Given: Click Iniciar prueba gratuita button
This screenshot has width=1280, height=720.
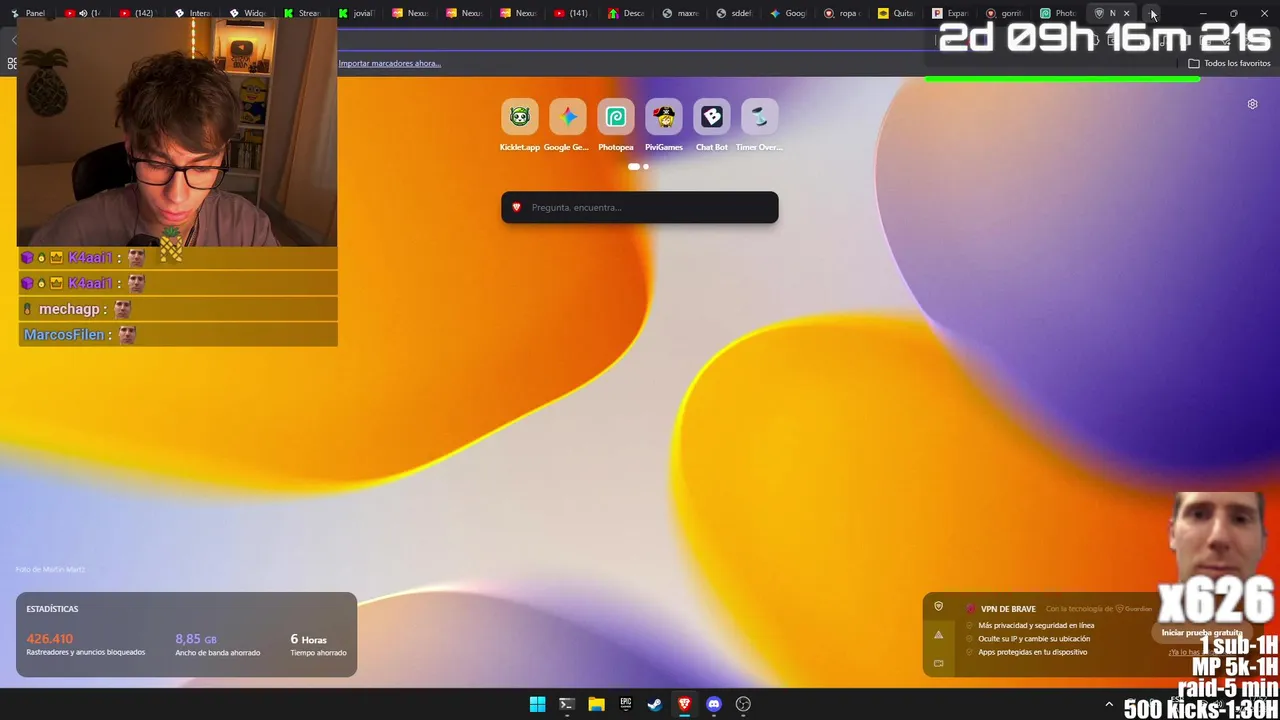Looking at the screenshot, I should (x=1201, y=633).
